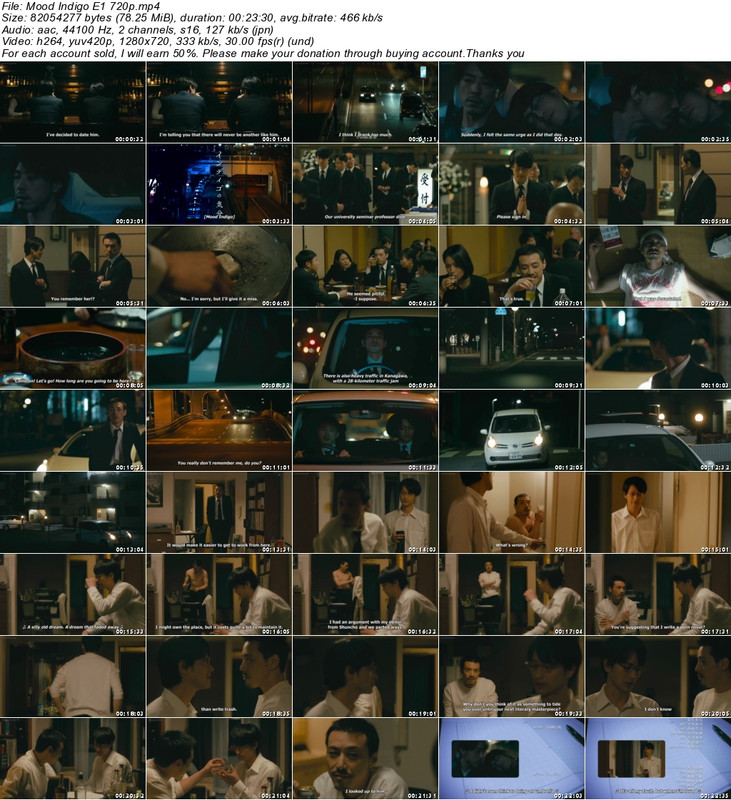This screenshot has height=800, width=731.
Task: Select the white car headlights frame at 00:12:05
Action: coord(511,430)
